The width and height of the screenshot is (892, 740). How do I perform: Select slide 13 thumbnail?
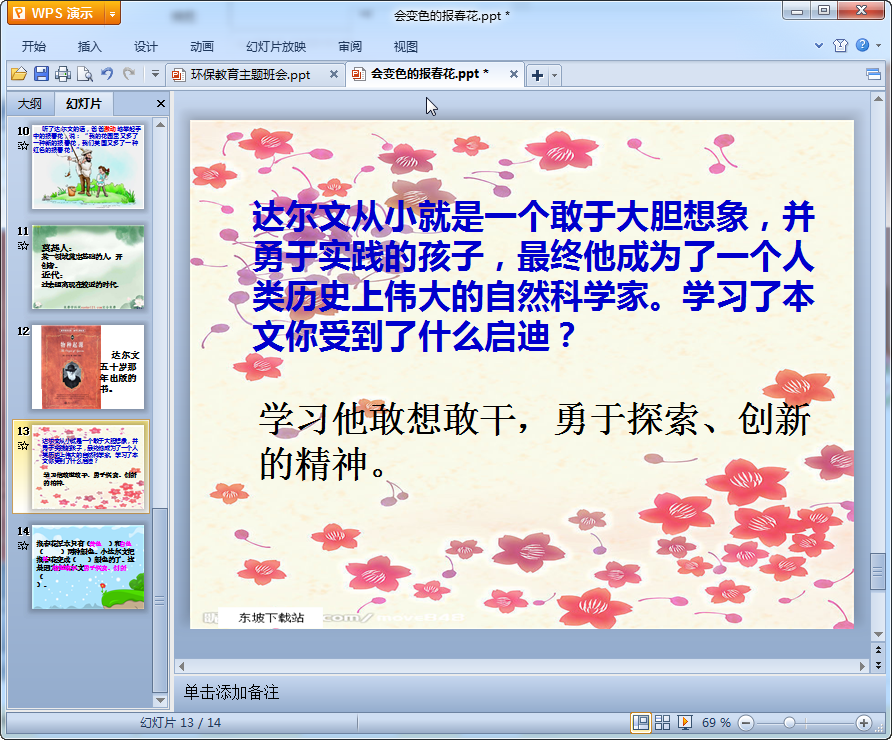88,467
